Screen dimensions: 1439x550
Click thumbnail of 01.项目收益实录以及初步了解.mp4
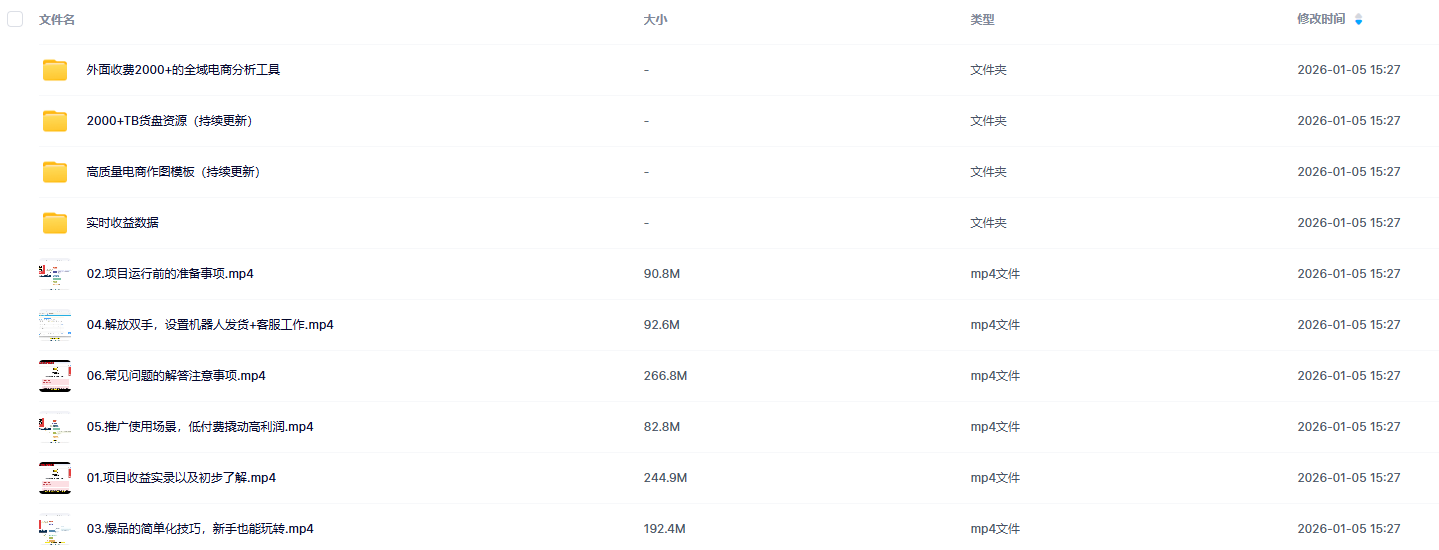[x=55, y=478]
